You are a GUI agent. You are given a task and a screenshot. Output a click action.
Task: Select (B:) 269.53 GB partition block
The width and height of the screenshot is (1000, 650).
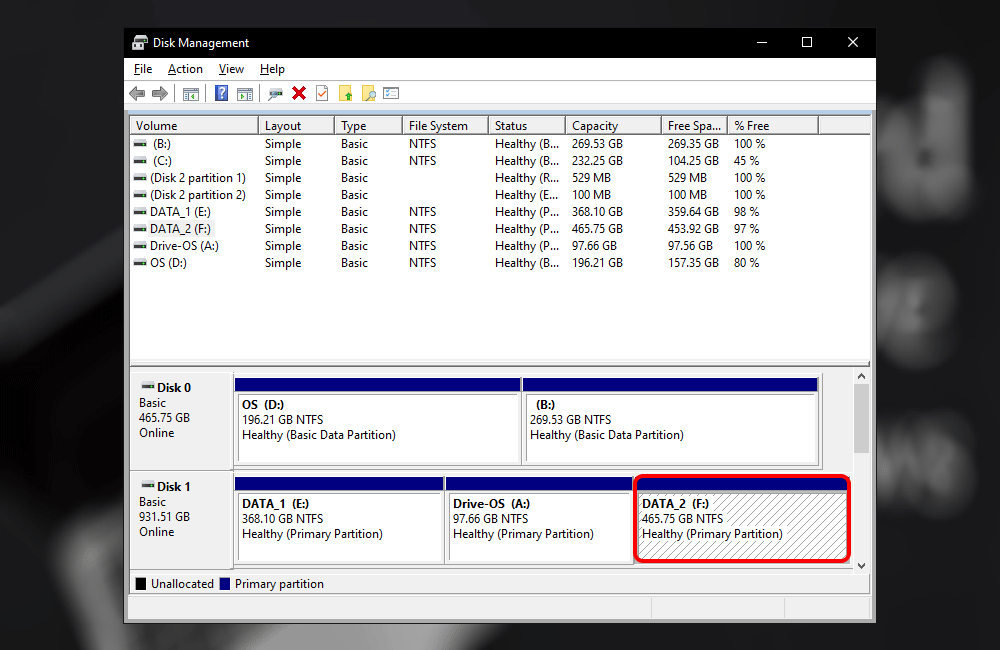click(670, 421)
